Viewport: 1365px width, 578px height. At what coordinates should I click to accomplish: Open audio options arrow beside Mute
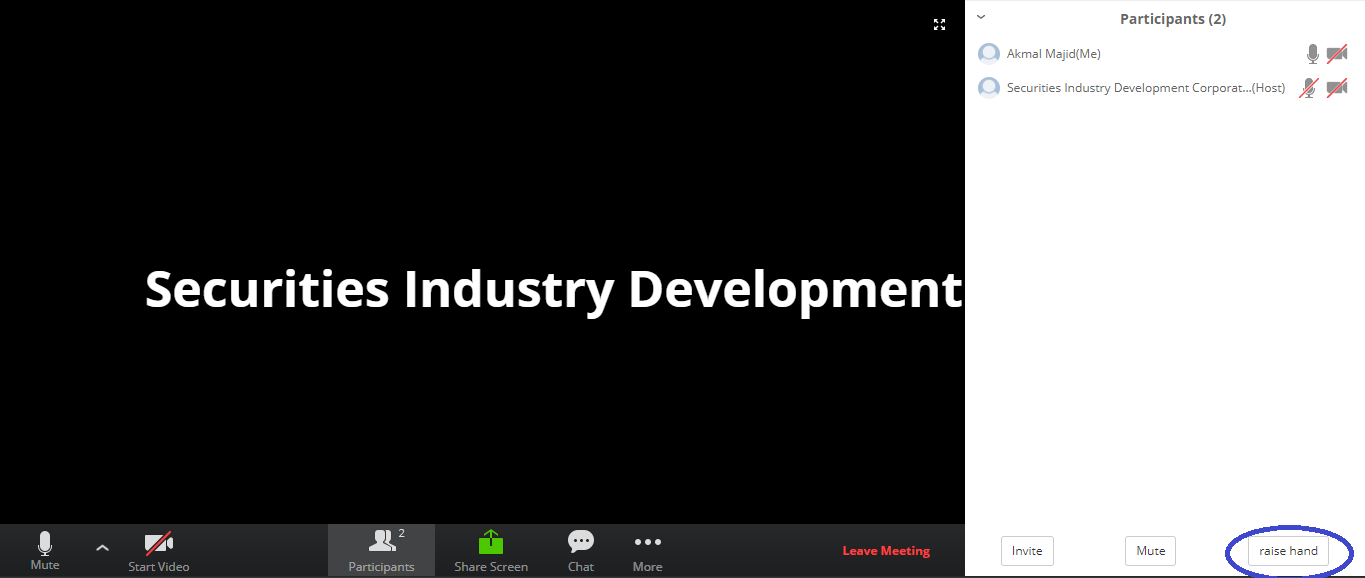coord(102,548)
